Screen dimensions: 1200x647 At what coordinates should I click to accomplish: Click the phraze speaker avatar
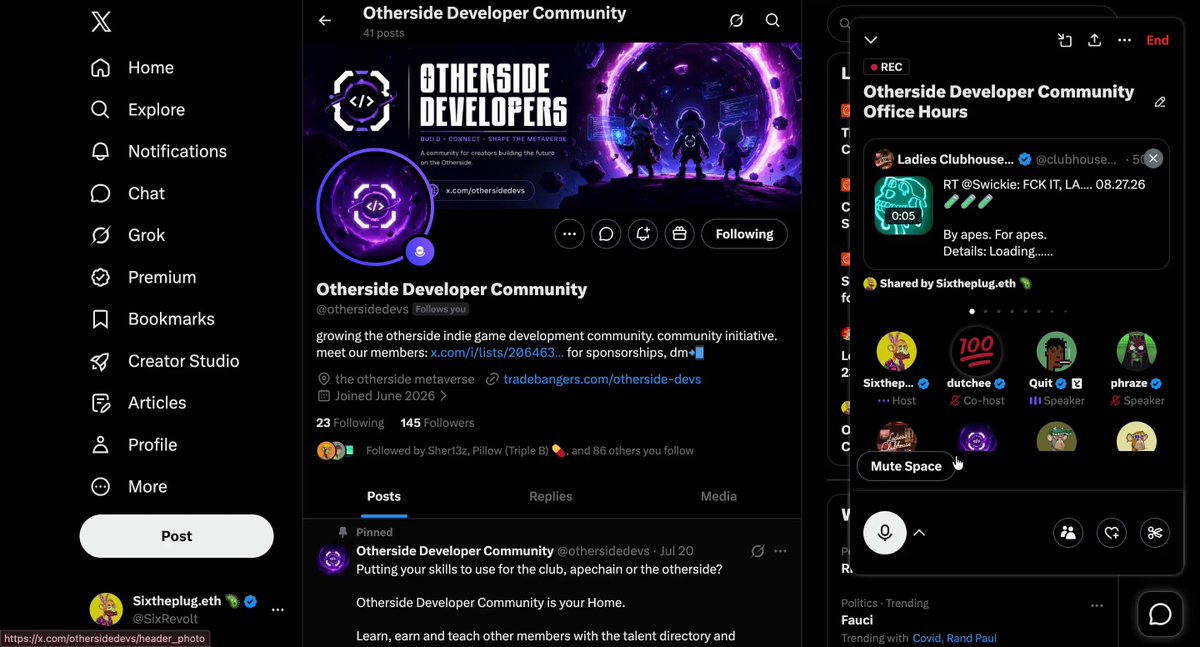[x=1137, y=351]
